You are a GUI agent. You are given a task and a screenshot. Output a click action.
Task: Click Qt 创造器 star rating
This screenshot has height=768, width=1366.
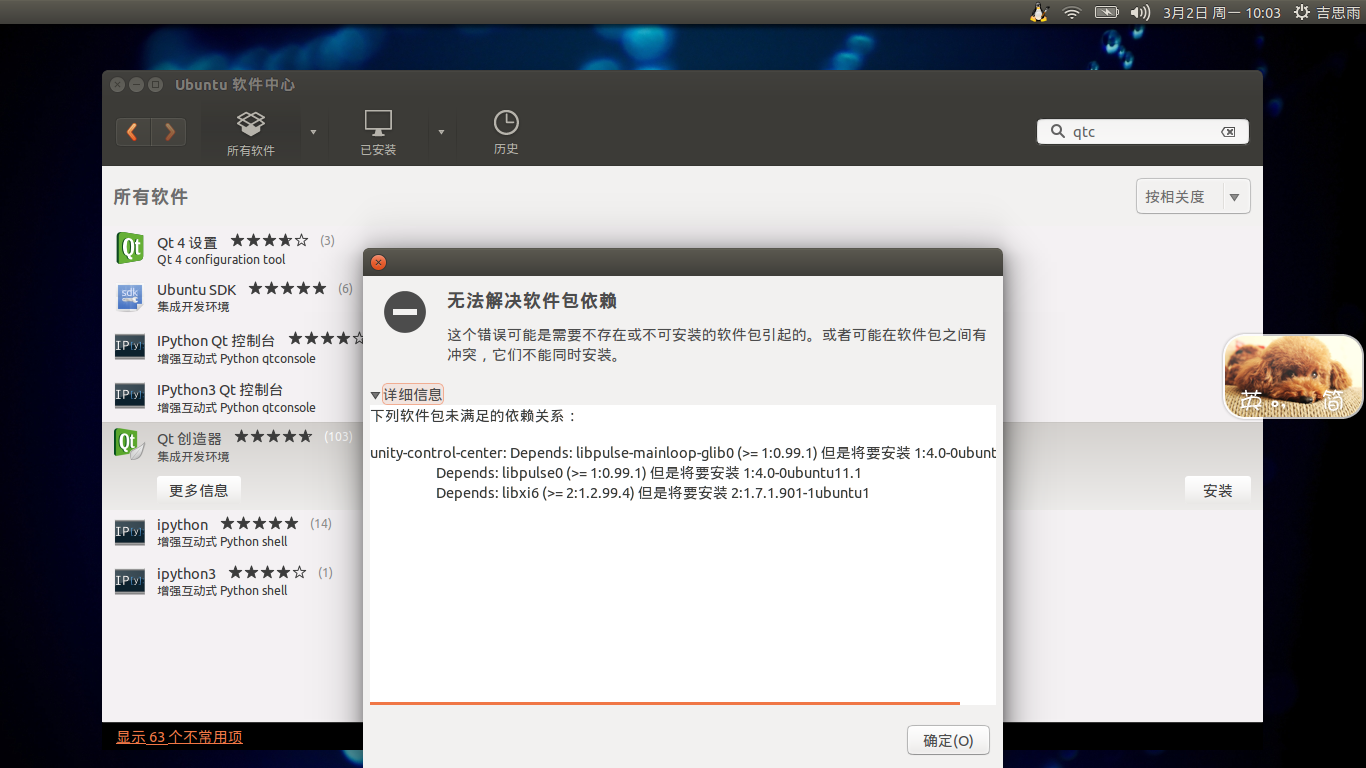click(x=273, y=437)
